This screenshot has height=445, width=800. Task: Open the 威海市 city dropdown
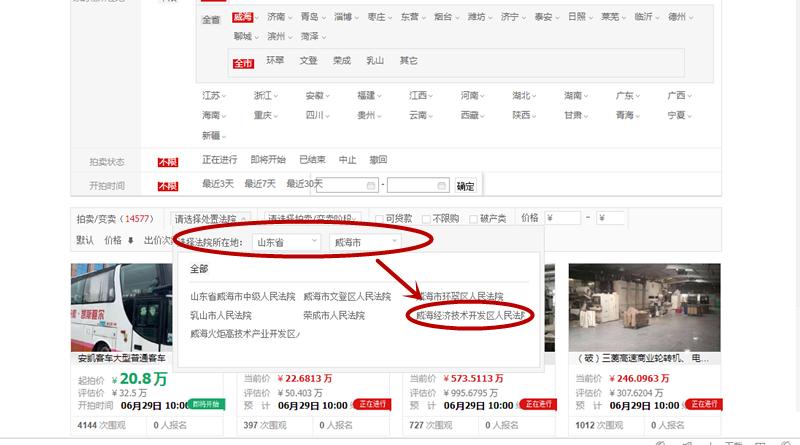pyautogui.click(x=365, y=242)
